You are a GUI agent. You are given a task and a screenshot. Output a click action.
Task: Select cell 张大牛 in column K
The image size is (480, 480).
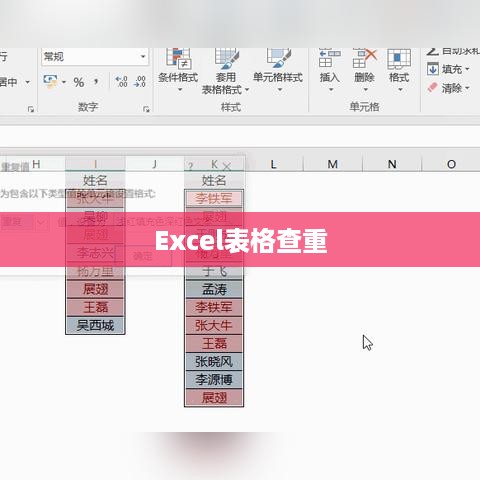pos(214,325)
